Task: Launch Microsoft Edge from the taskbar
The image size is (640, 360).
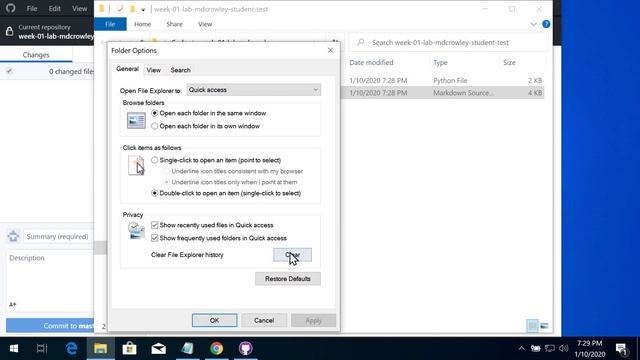Action: click(71, 348)
